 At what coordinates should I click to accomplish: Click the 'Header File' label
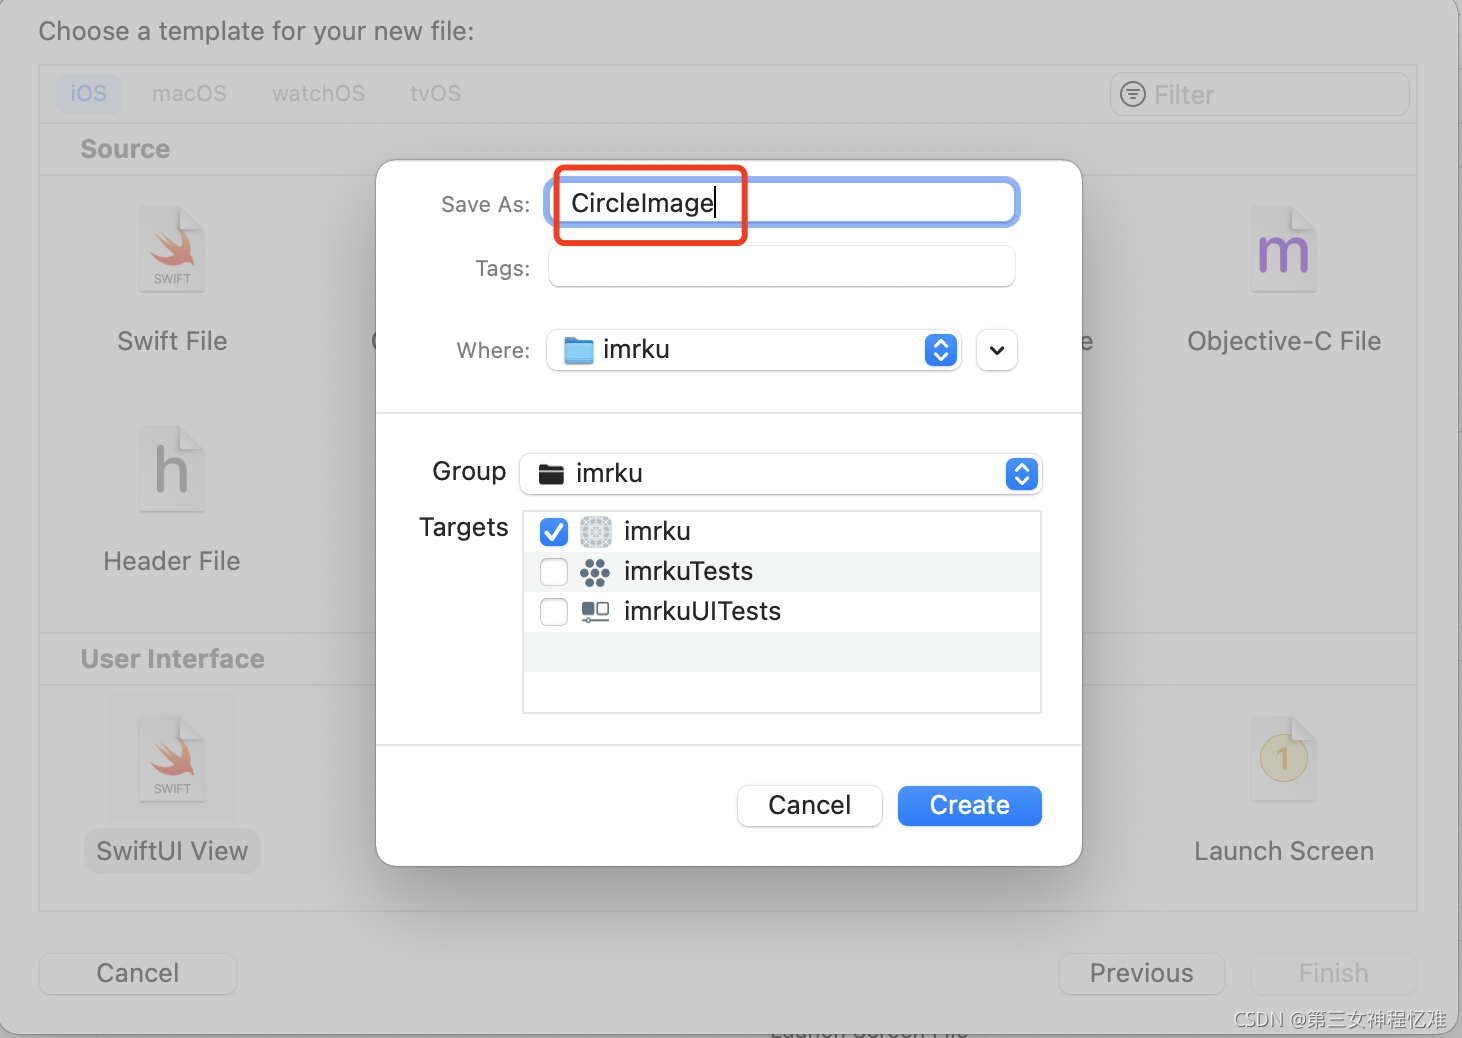tap(172, 561)
